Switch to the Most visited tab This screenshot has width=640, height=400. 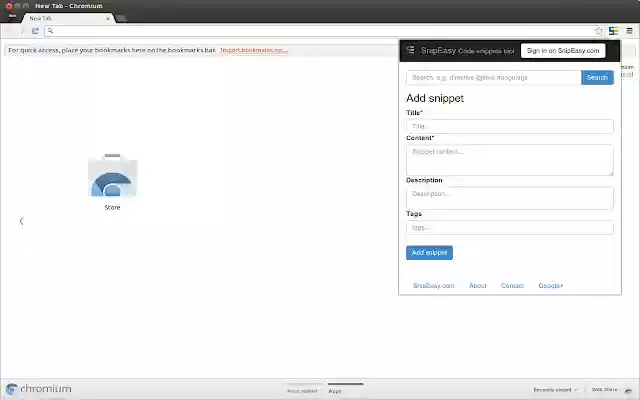(302, 391)
